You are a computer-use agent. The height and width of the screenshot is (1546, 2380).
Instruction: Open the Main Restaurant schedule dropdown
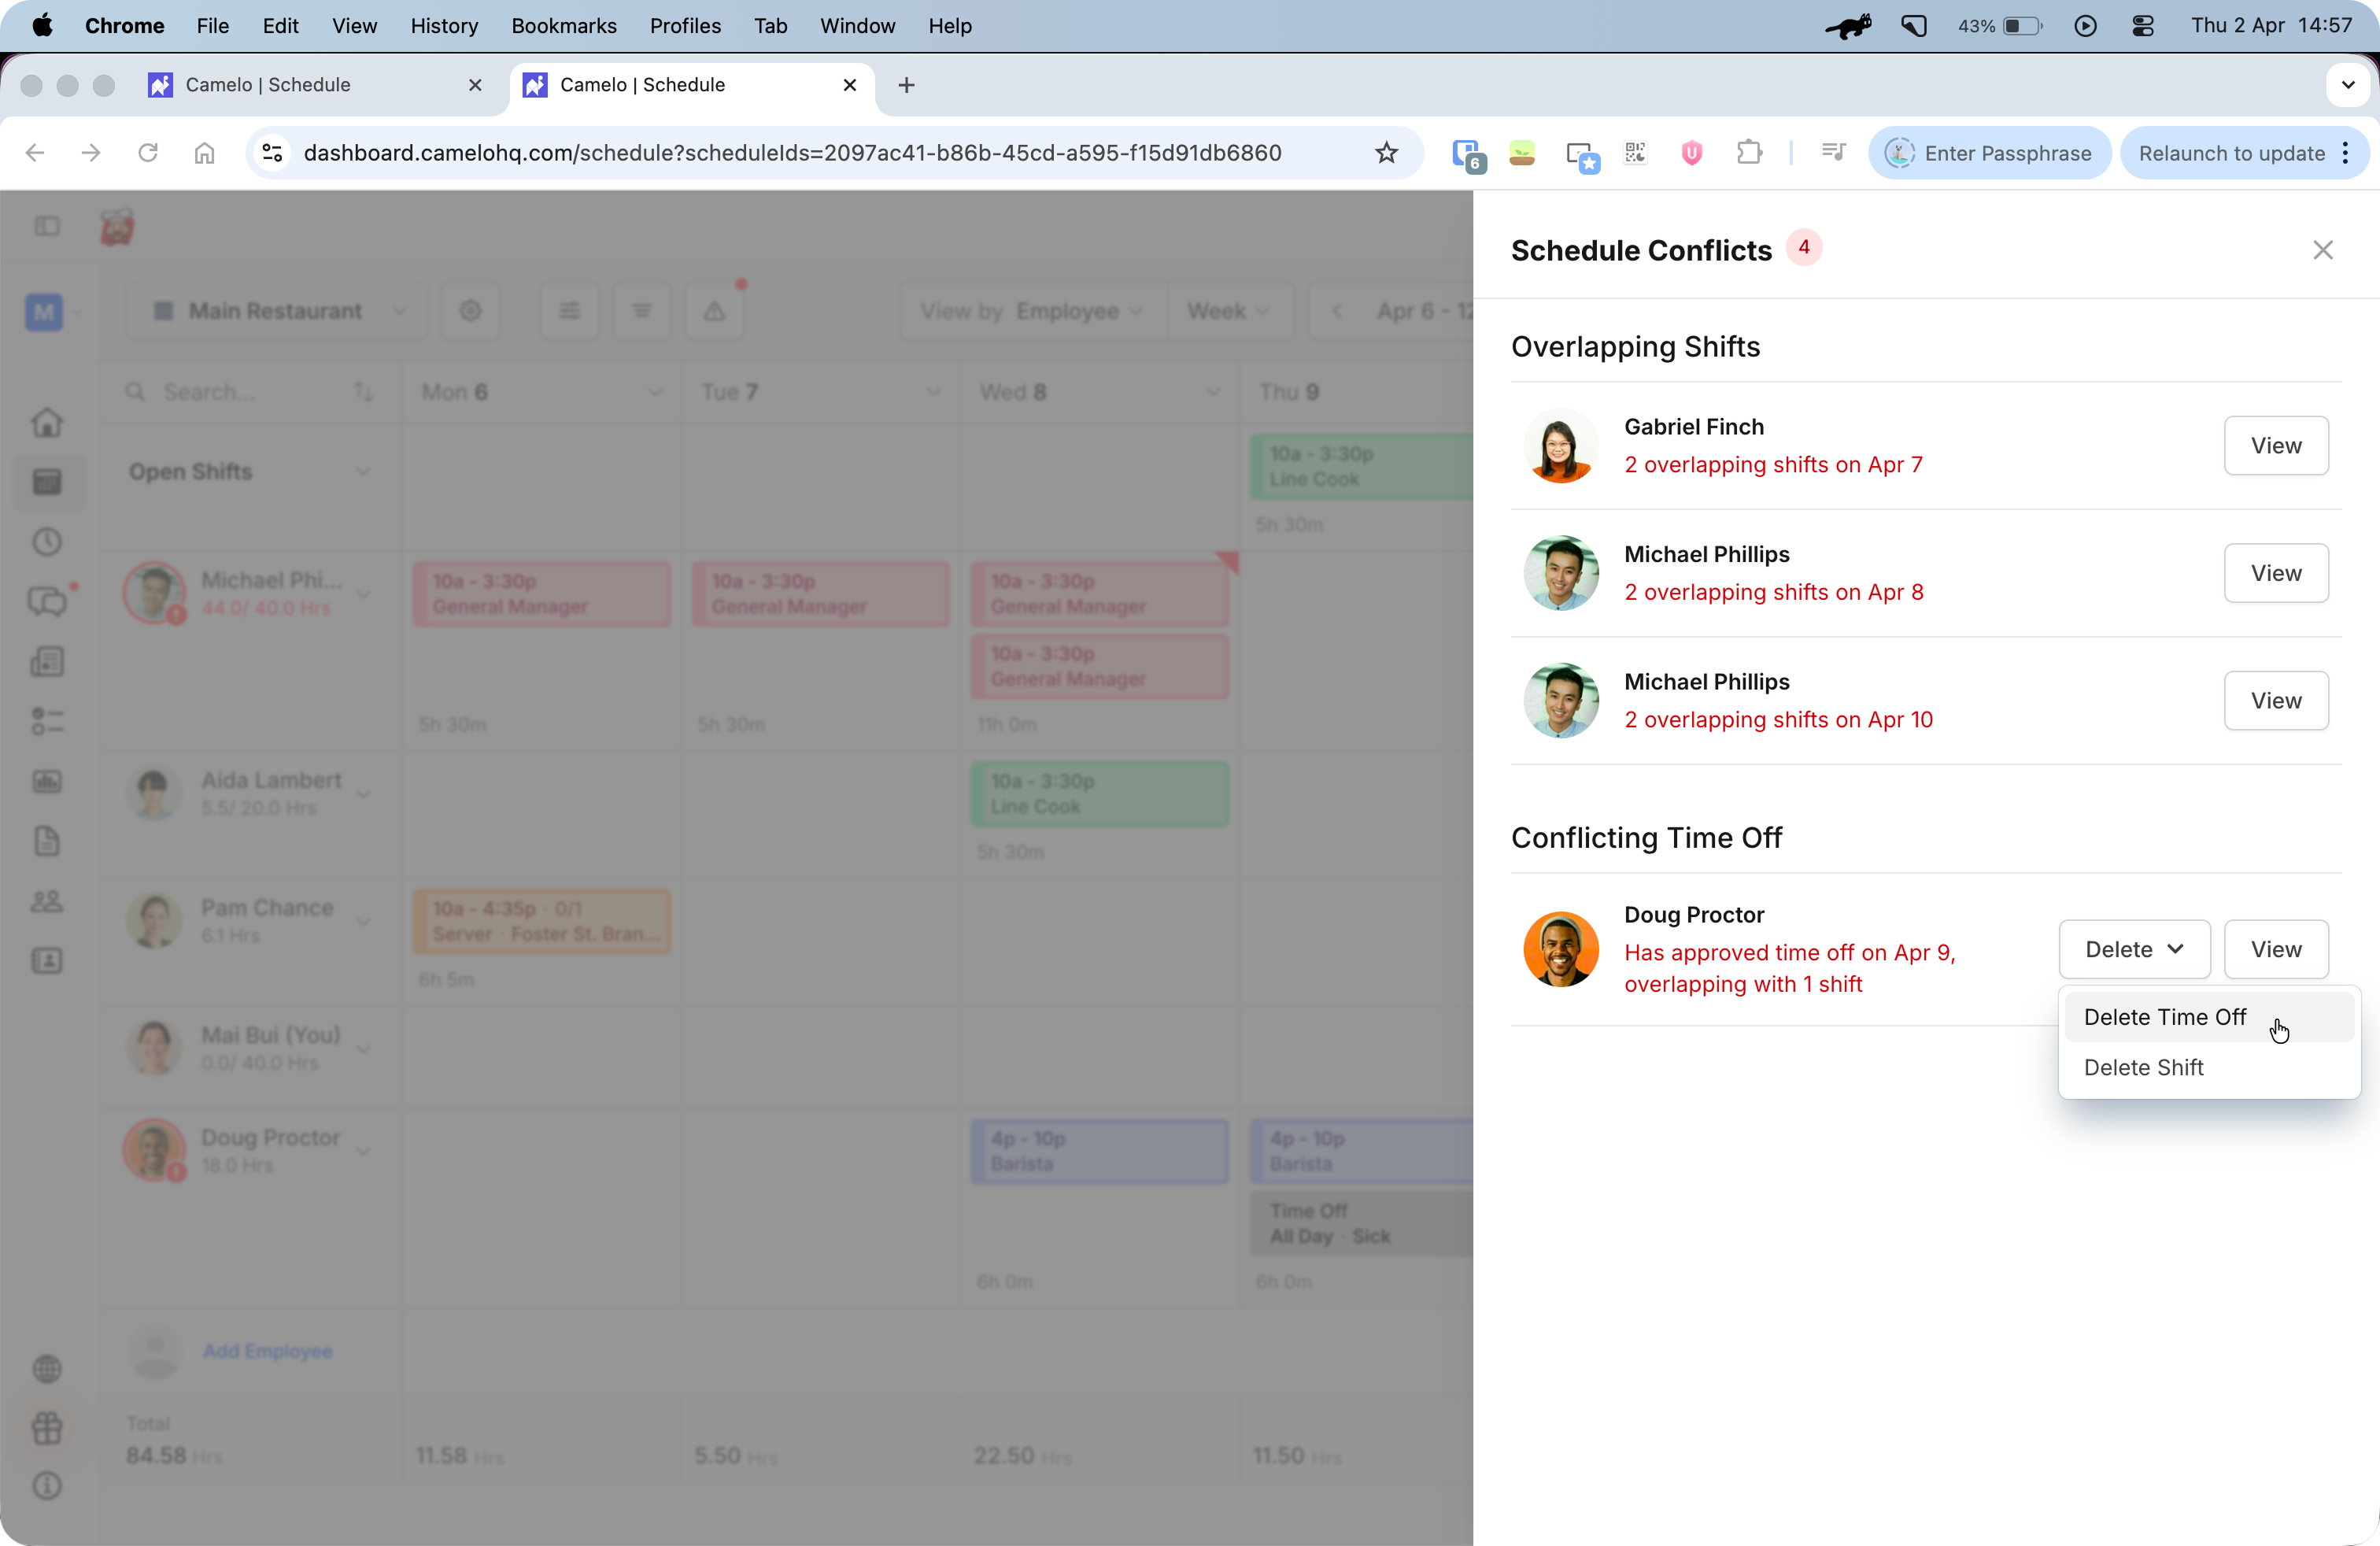(x=277, y=311)
